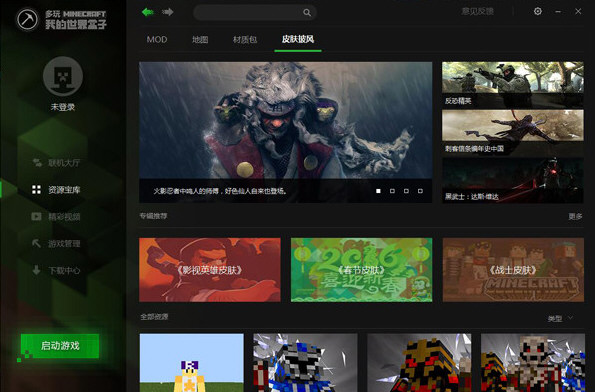Click the banner caption about 自来也
This screenshot has width=595, height=392.
tap(220, 191)
